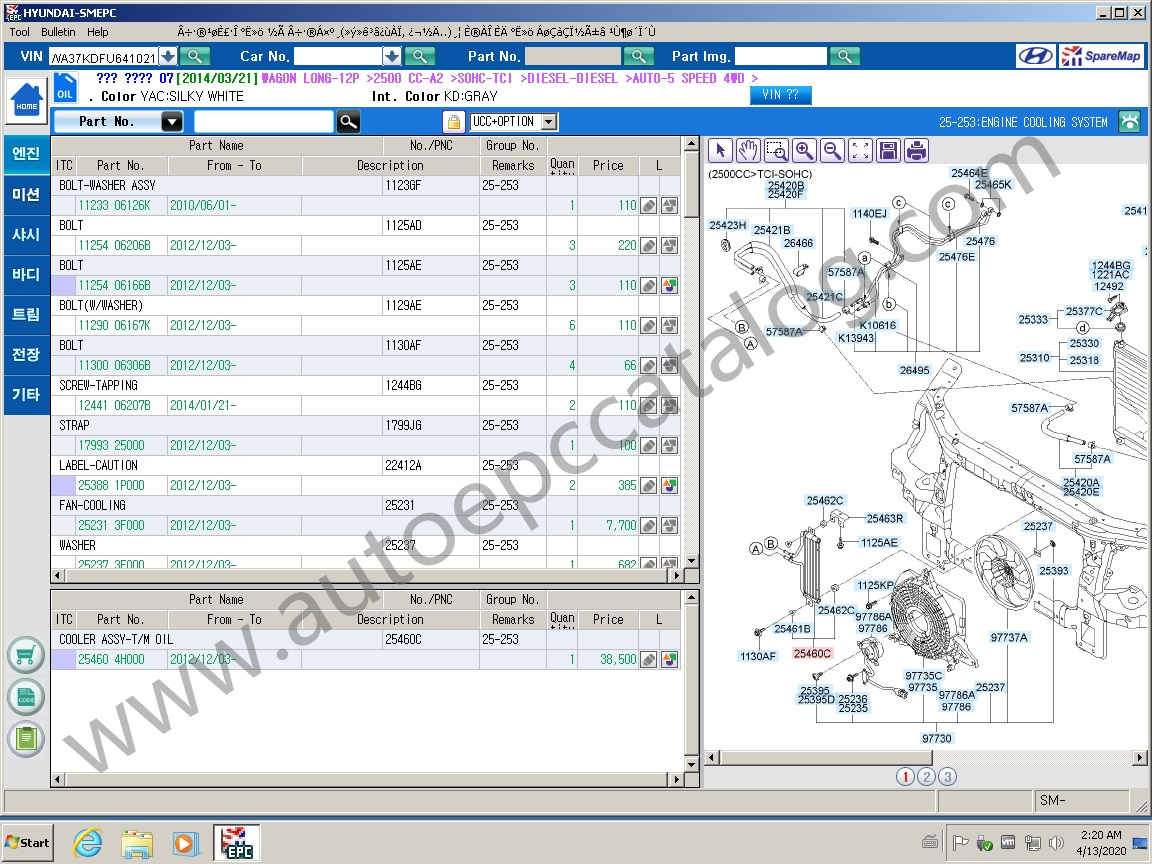
Task: Click the VIN ?? button
Action: 780,95
